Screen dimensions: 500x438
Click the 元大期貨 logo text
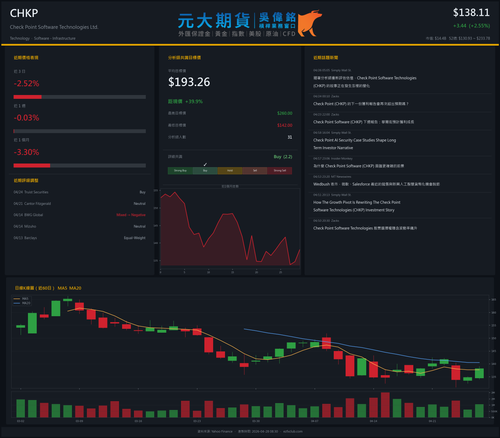click(x=214, y=21)
